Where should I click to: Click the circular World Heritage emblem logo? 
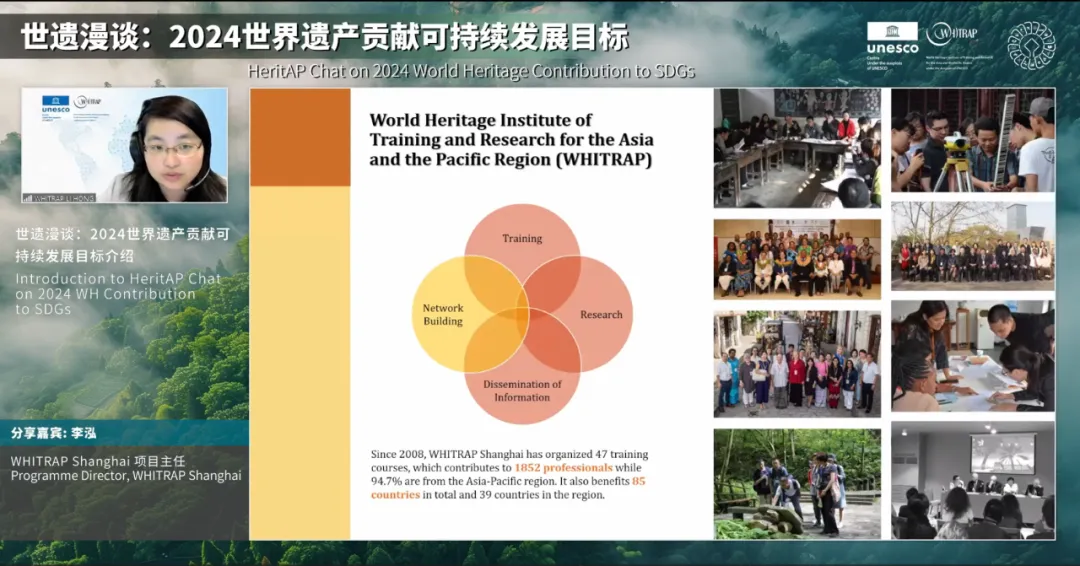[x=1031, y=45]
